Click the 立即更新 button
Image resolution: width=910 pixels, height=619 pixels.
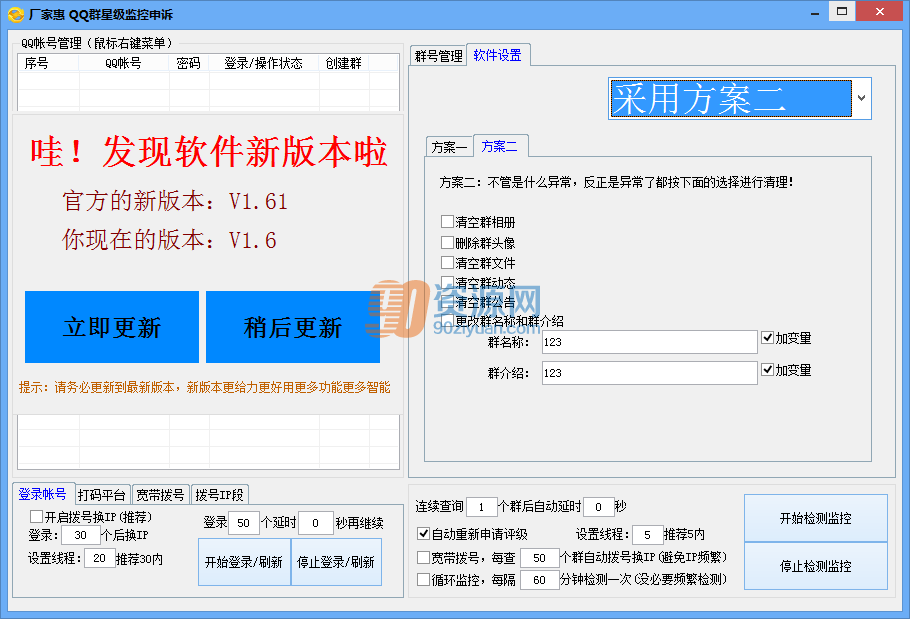point(112,327)
